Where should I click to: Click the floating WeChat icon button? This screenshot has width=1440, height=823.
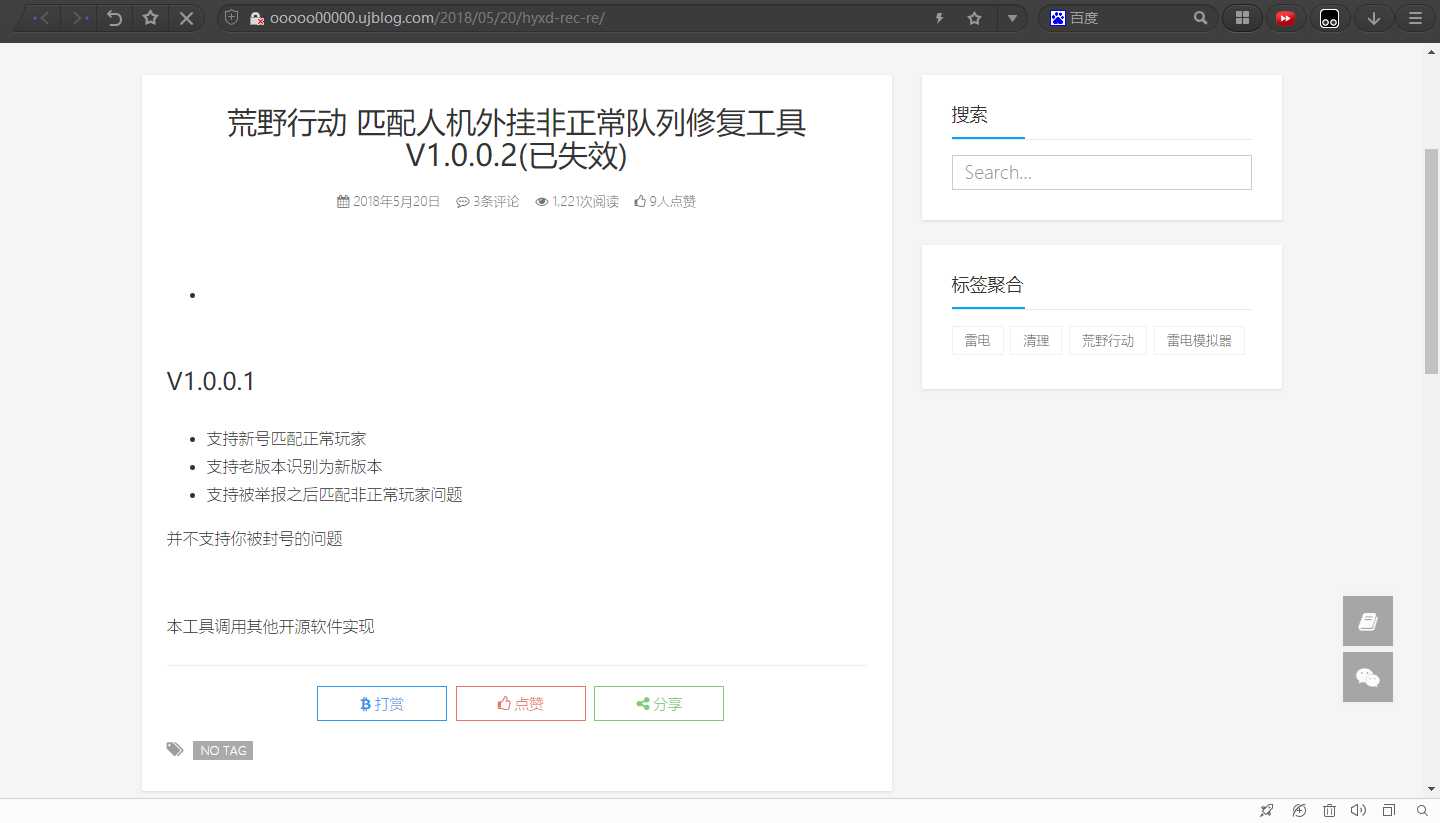tap(1368, 677)
